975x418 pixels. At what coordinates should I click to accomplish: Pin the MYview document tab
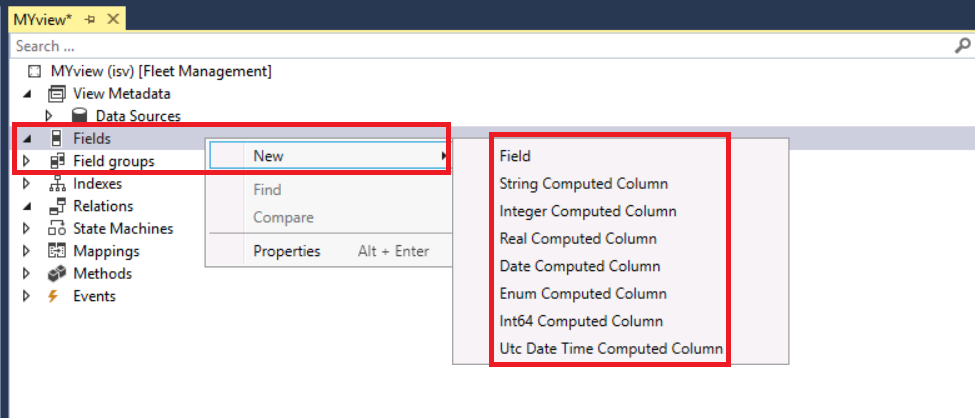[90, 20]
